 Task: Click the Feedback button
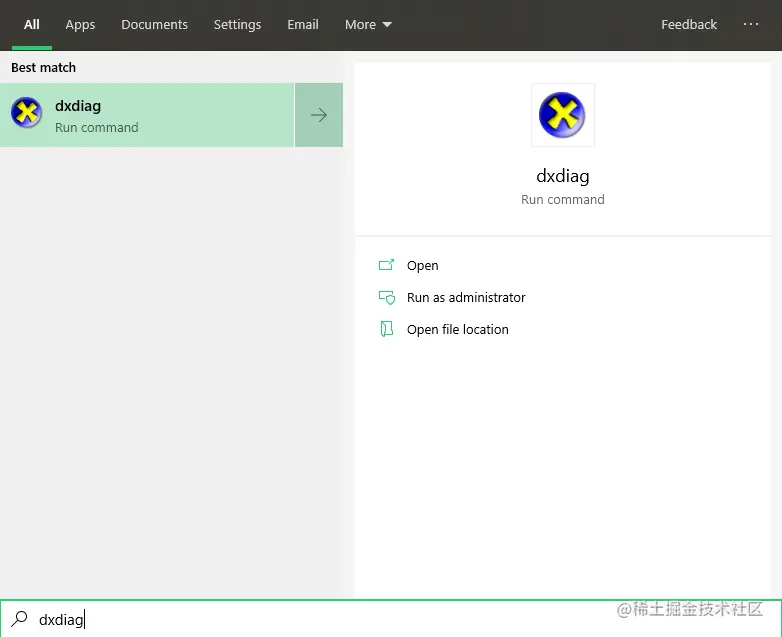tap(689, 24)
